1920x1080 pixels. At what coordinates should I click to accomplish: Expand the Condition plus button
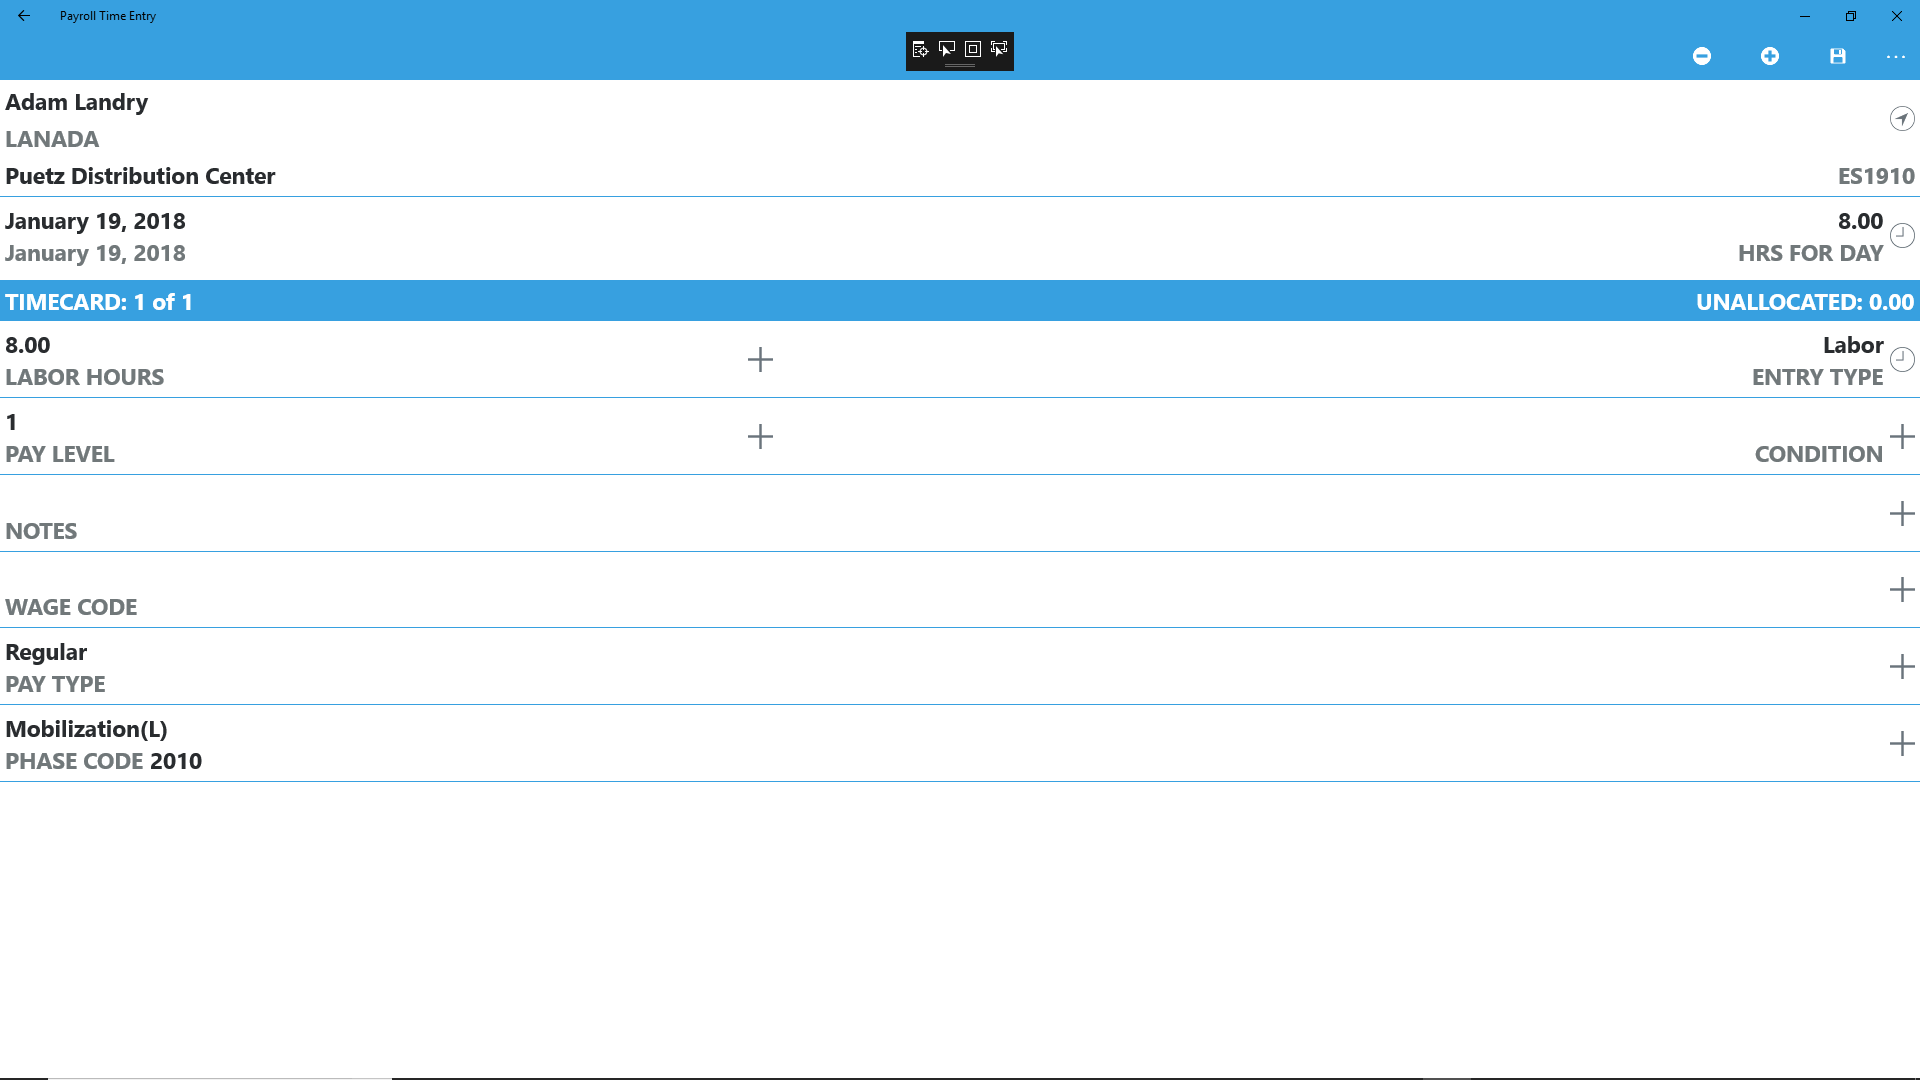1902,436
